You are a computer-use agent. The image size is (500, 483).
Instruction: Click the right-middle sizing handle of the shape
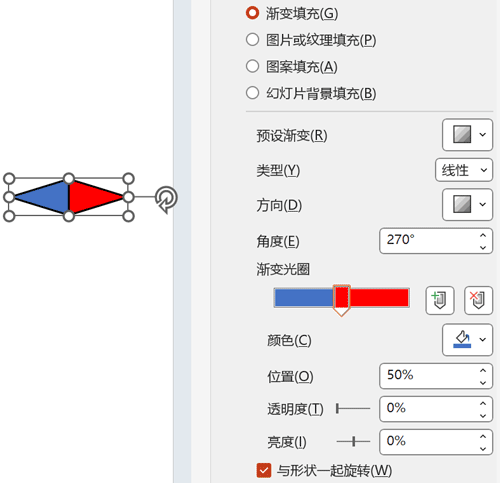(x=128, y=197)
